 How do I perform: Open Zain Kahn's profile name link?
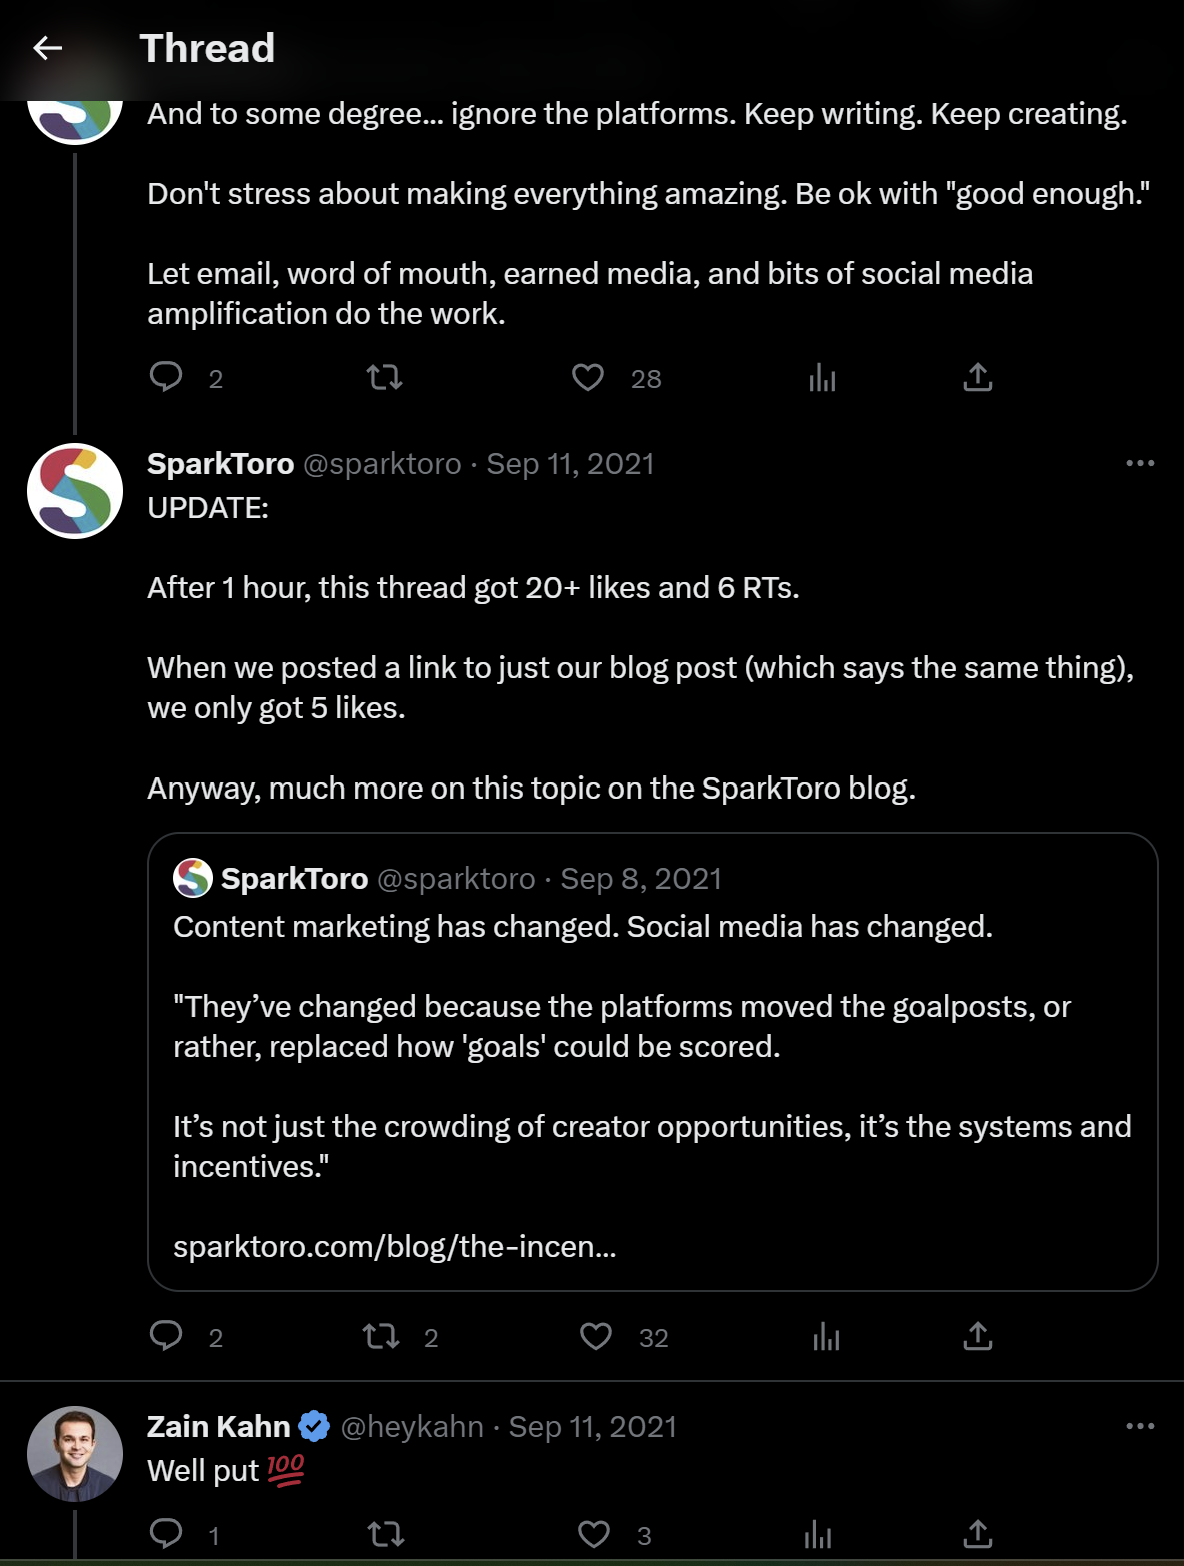[218, 1426]
